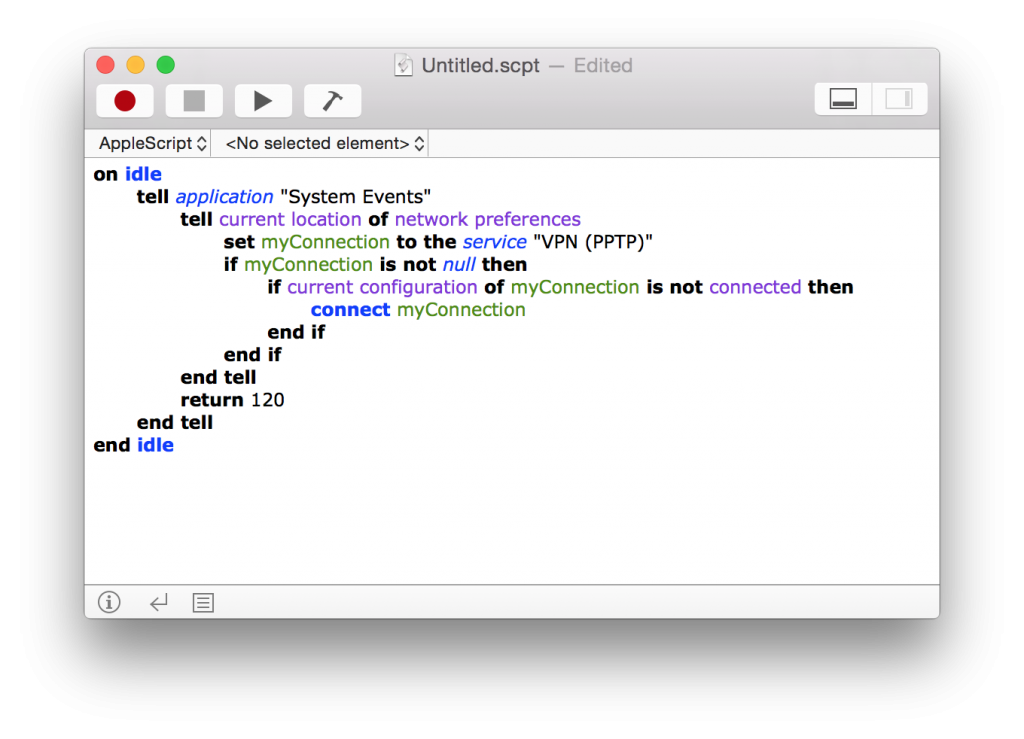Open the No selected element dropdown
The image size is (1024, 739).
point(325,143)
